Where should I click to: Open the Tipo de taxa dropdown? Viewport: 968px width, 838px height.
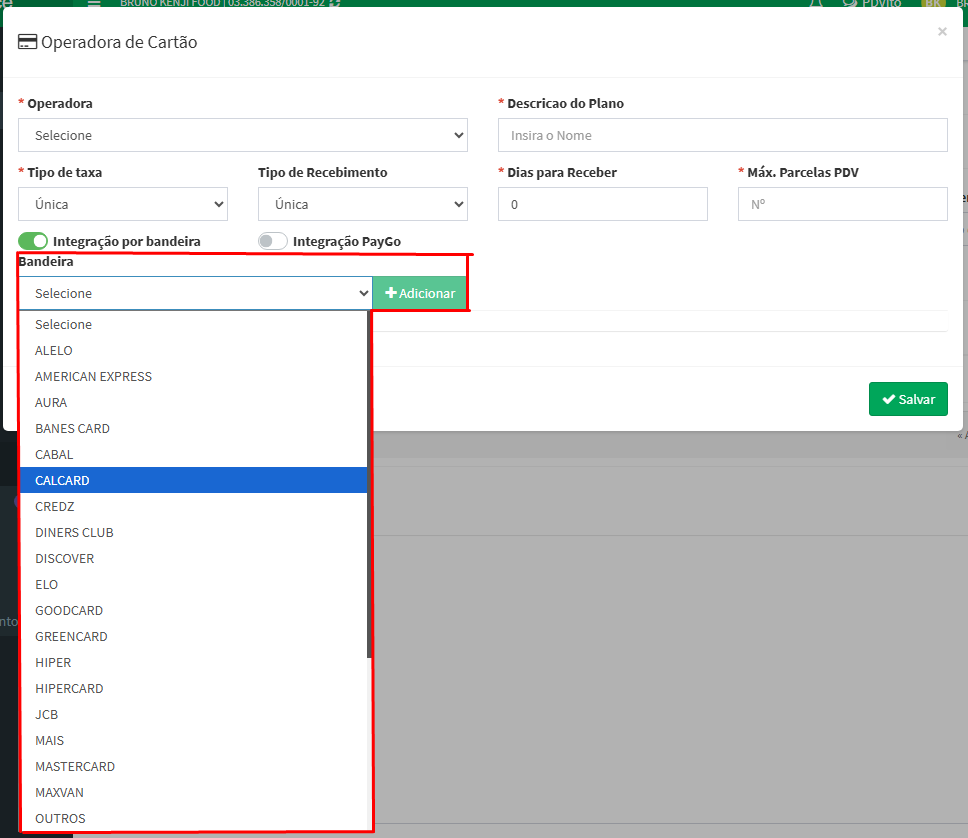123,204
